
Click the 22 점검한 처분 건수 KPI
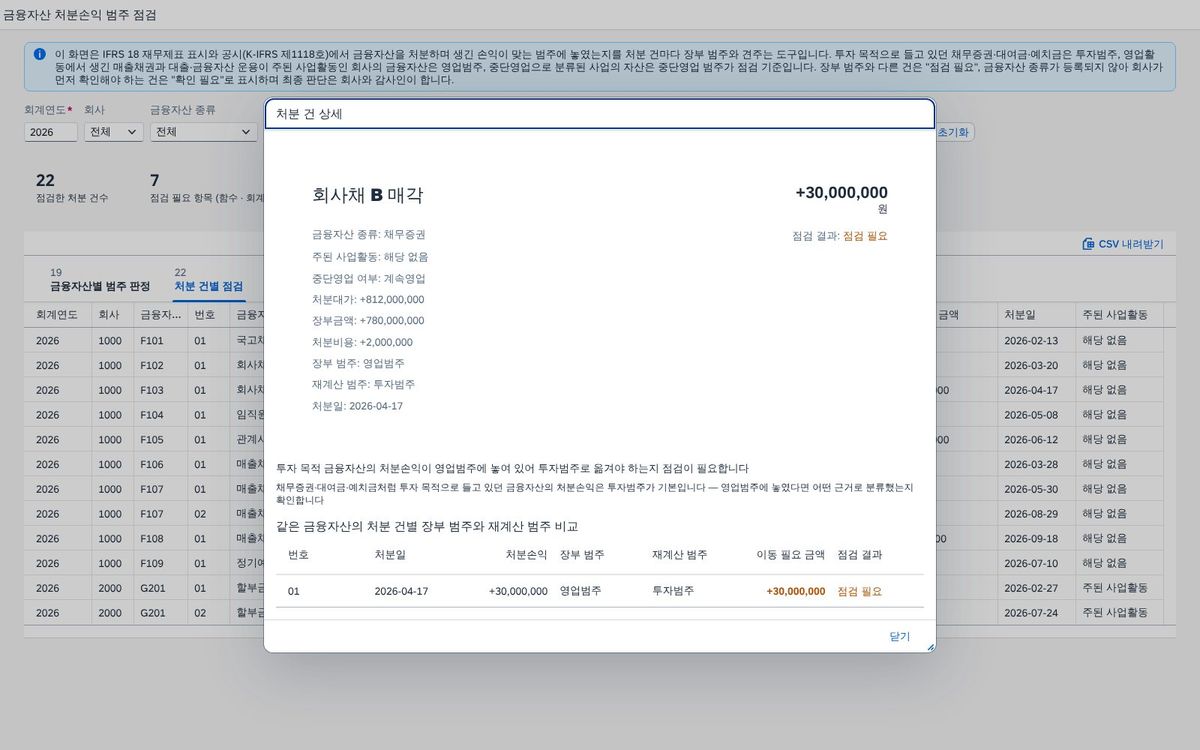pos(72,188)
